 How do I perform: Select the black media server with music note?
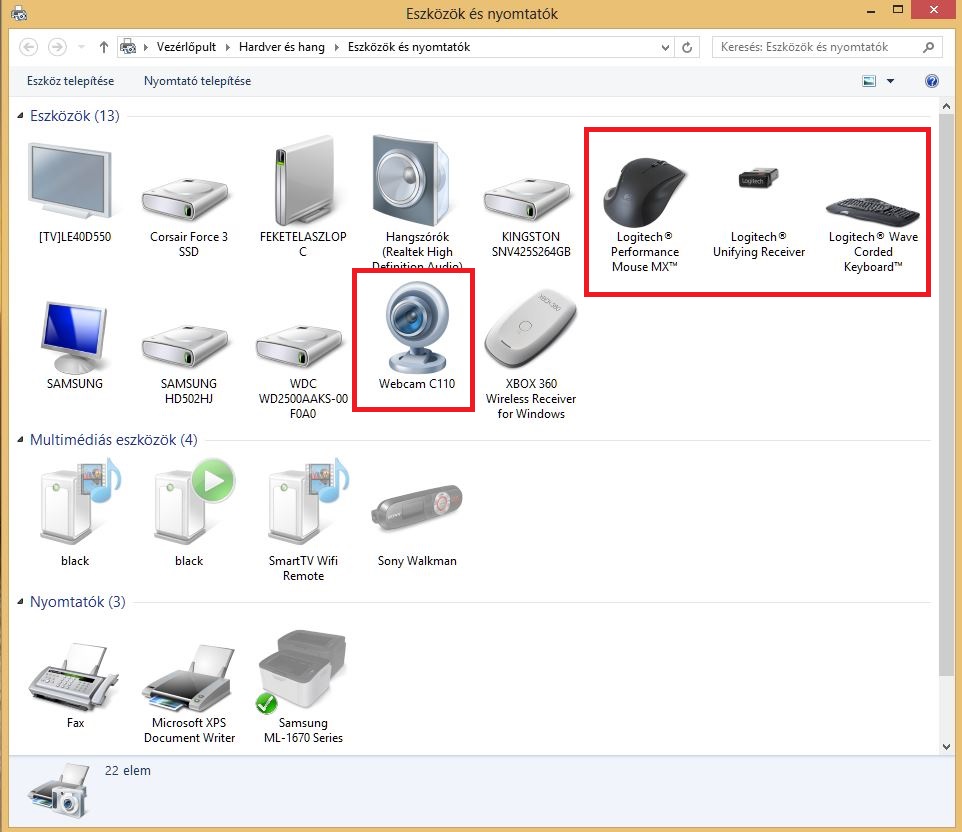pos(80,502)
